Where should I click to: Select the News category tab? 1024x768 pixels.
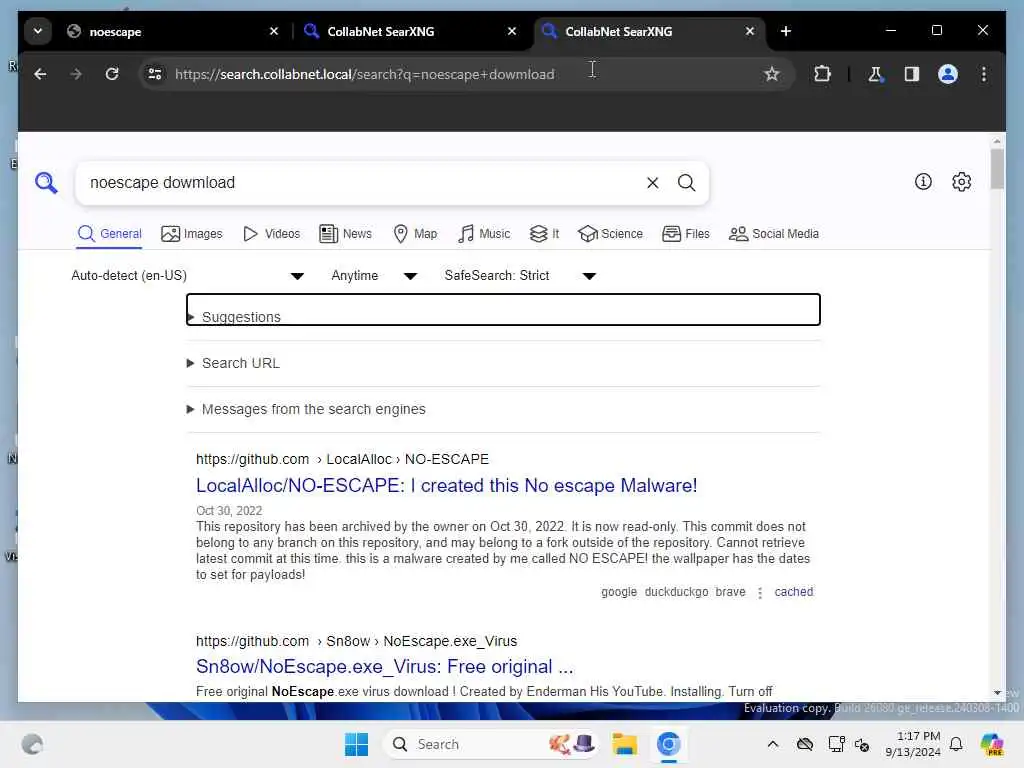click(345, 234)
